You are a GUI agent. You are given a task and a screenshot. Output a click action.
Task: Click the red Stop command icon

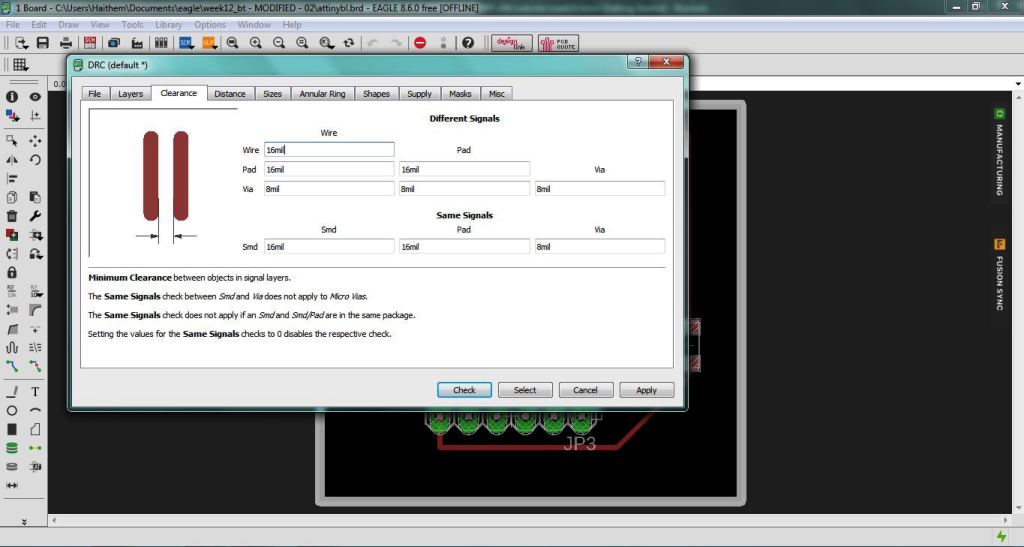420,43
